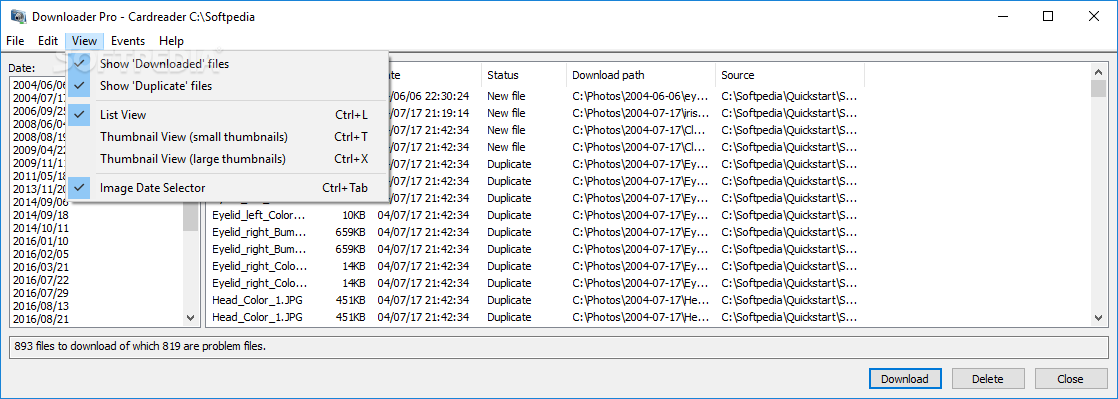Click the Close button at bottom right

point(1070,379)
